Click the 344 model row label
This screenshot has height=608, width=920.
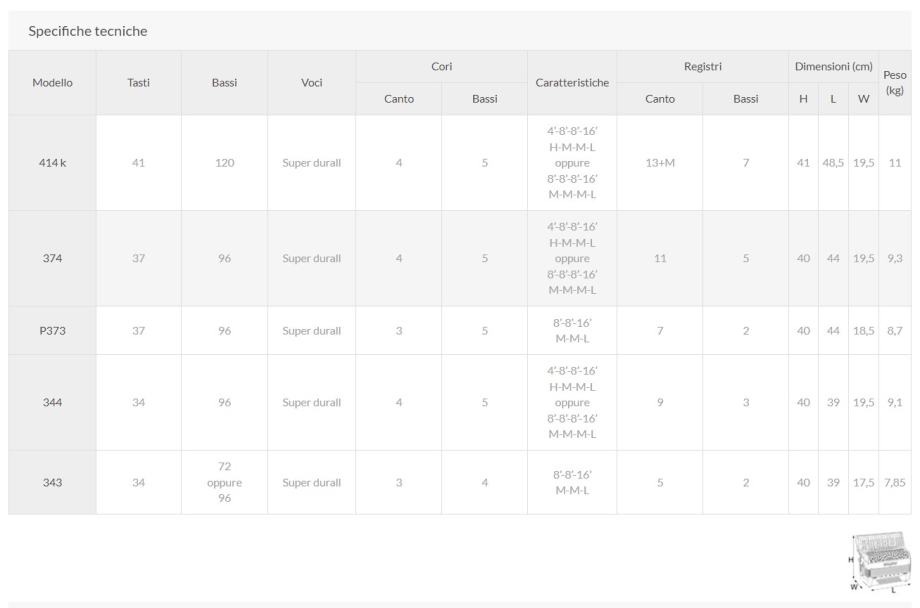(x=52, y=403)
